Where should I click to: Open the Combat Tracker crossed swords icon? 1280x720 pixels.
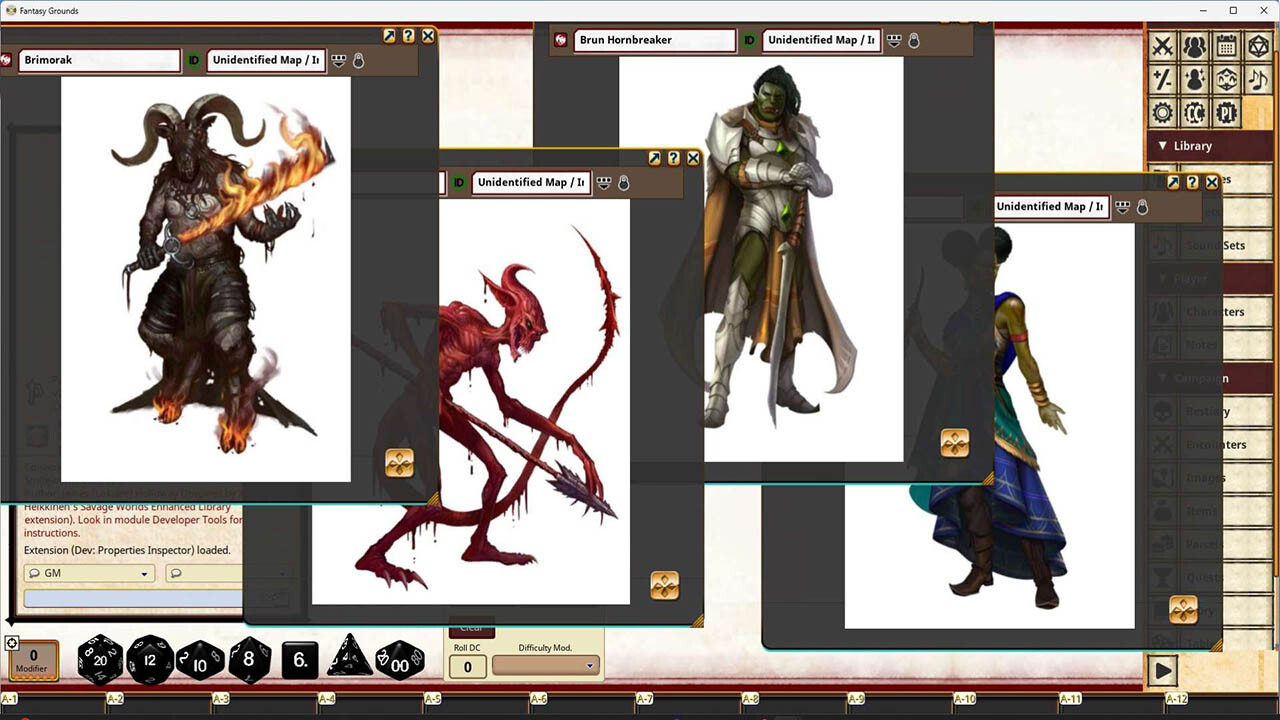(x=1163, y=46)
